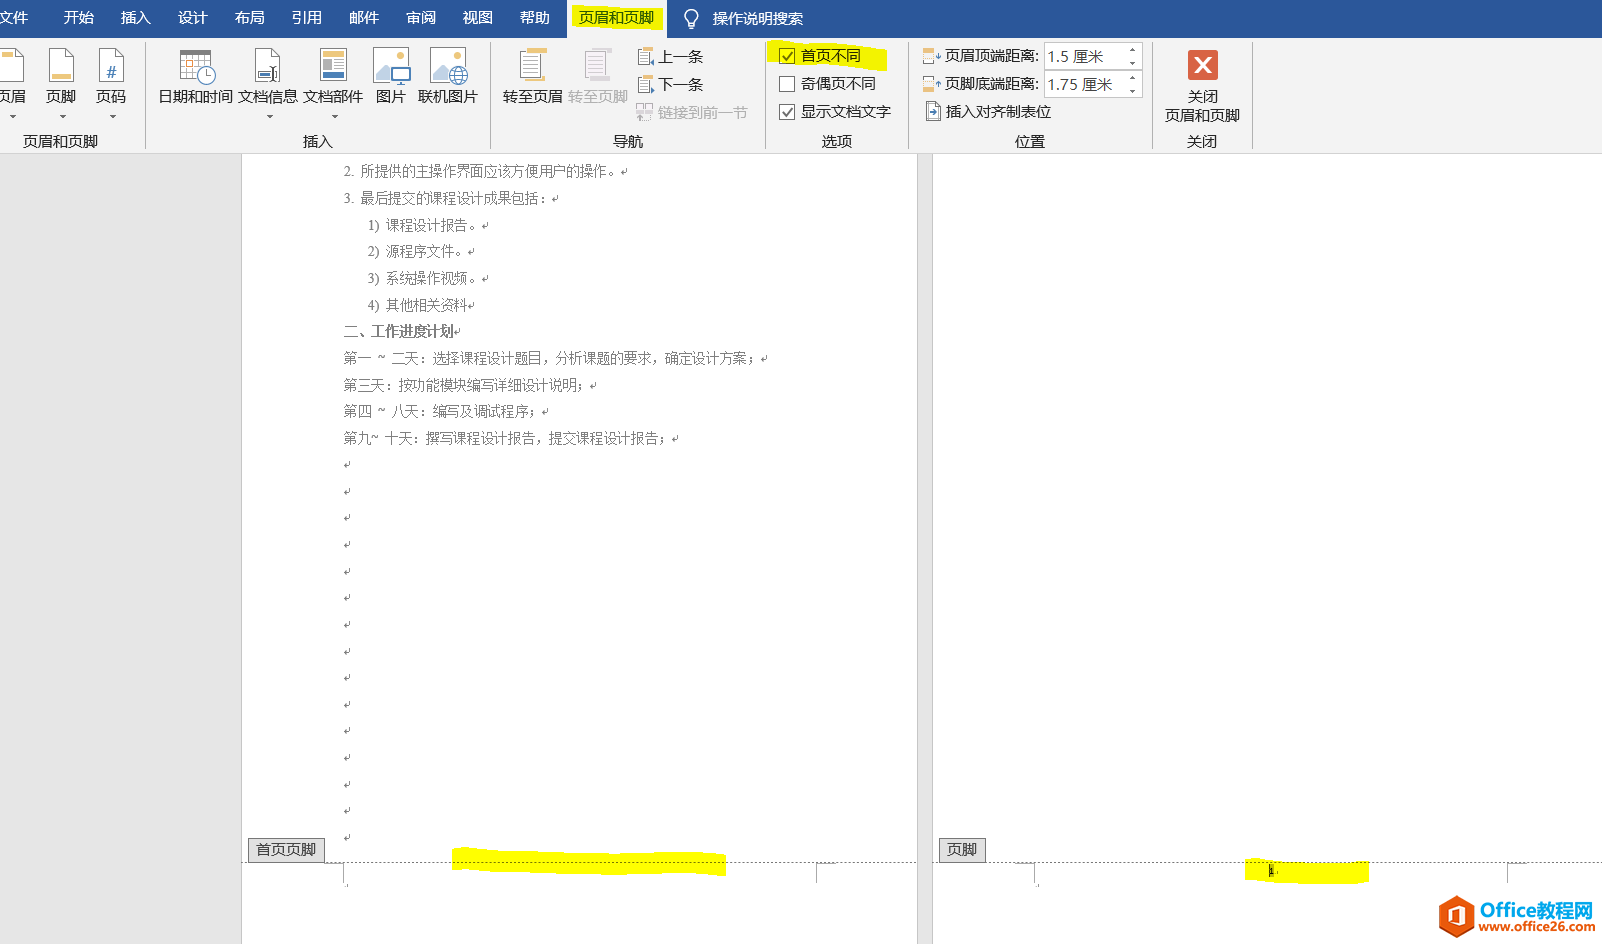Image resolution: width=1602 pixels, height=944 pixels.
Task: Insert a picture into the header
Action: point(391,78)
